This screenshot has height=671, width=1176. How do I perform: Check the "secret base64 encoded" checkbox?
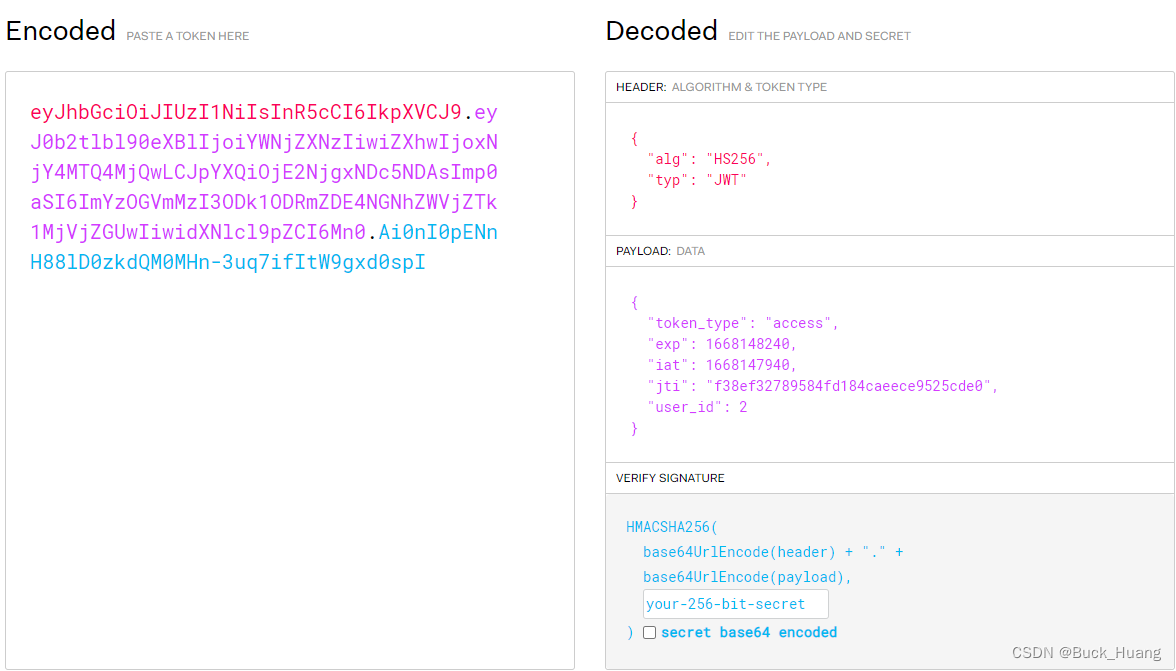649,632
